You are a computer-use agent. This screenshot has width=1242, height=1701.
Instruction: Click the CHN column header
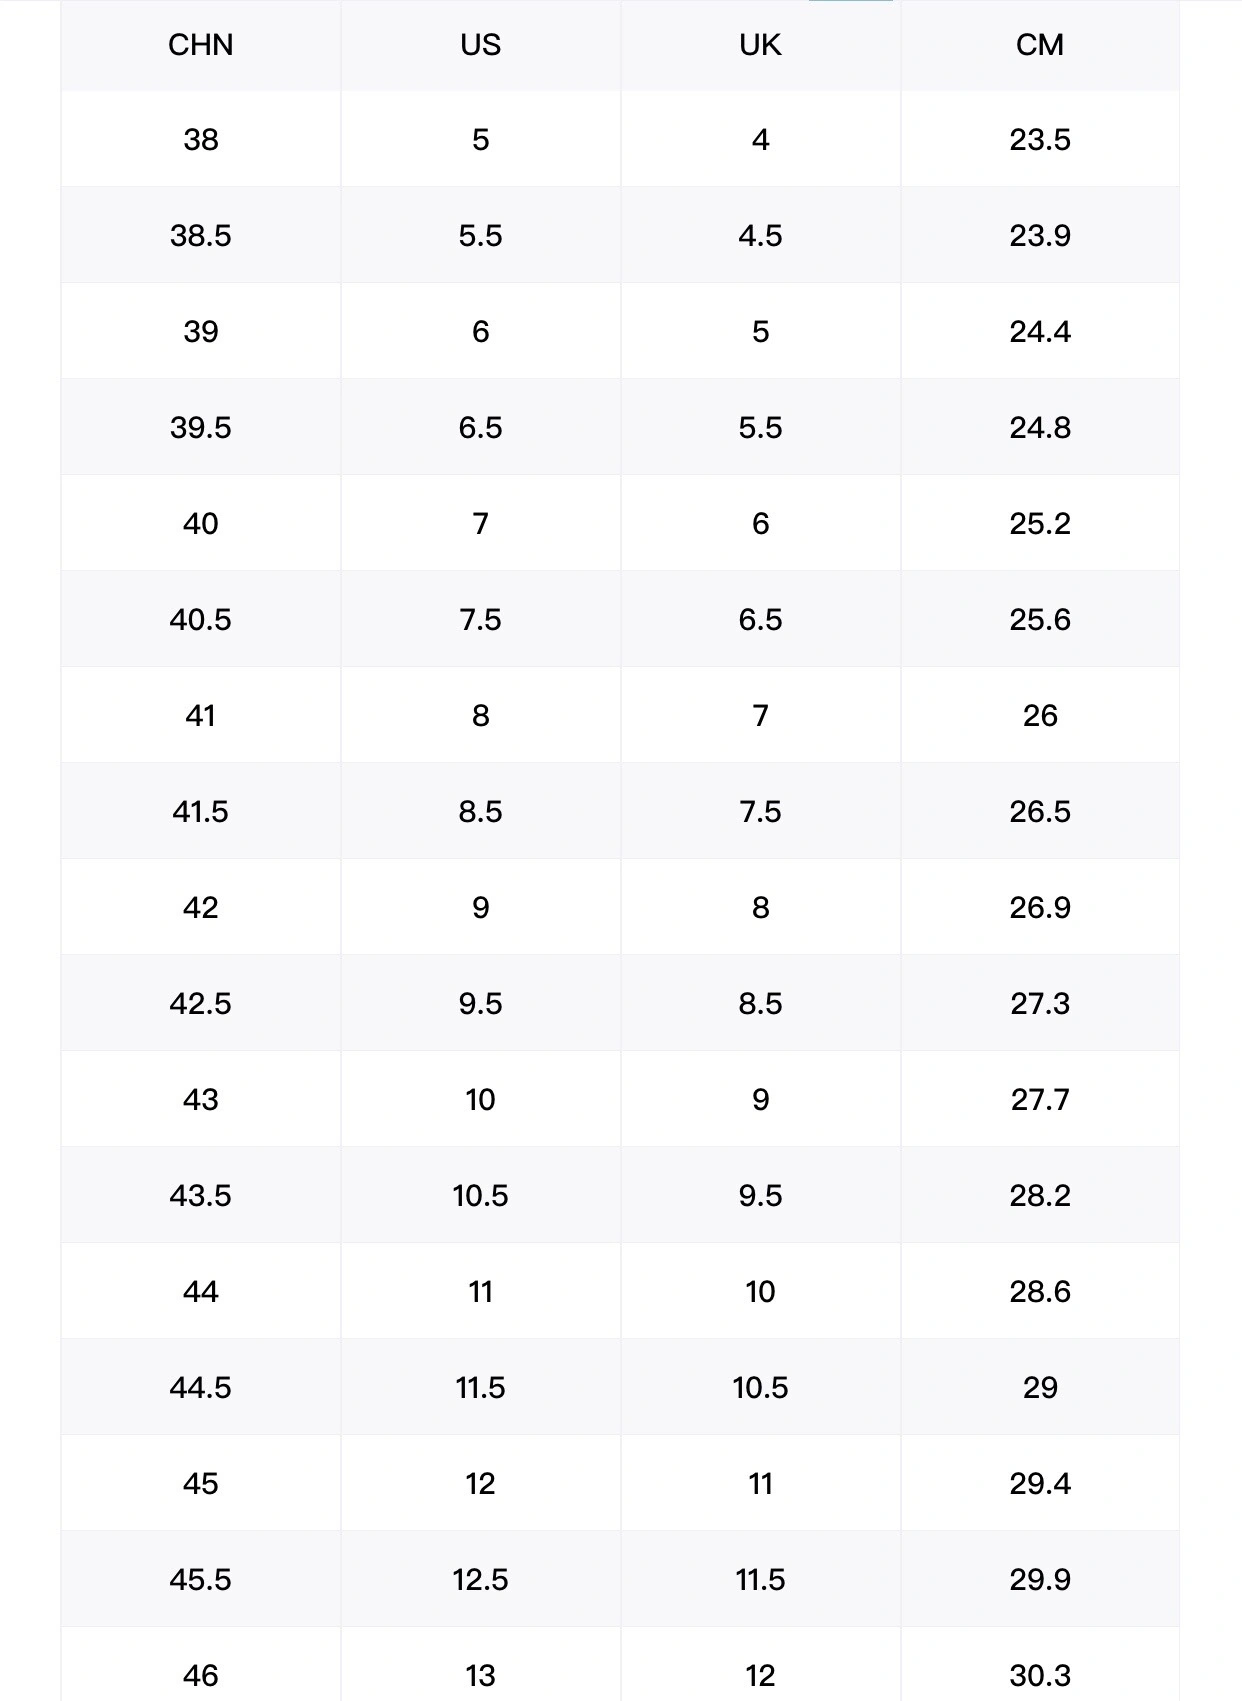[x=200, y=45]
